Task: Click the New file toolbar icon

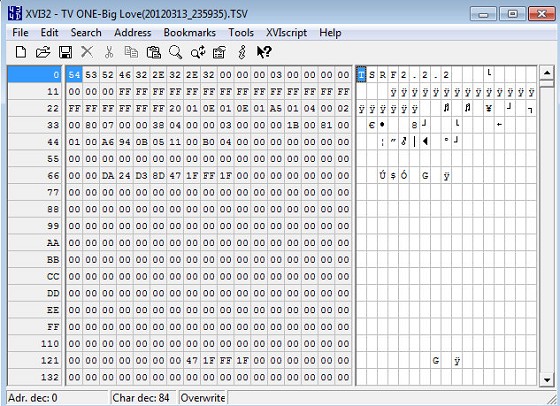Action: pyautogui.click(x=21, y=52)
